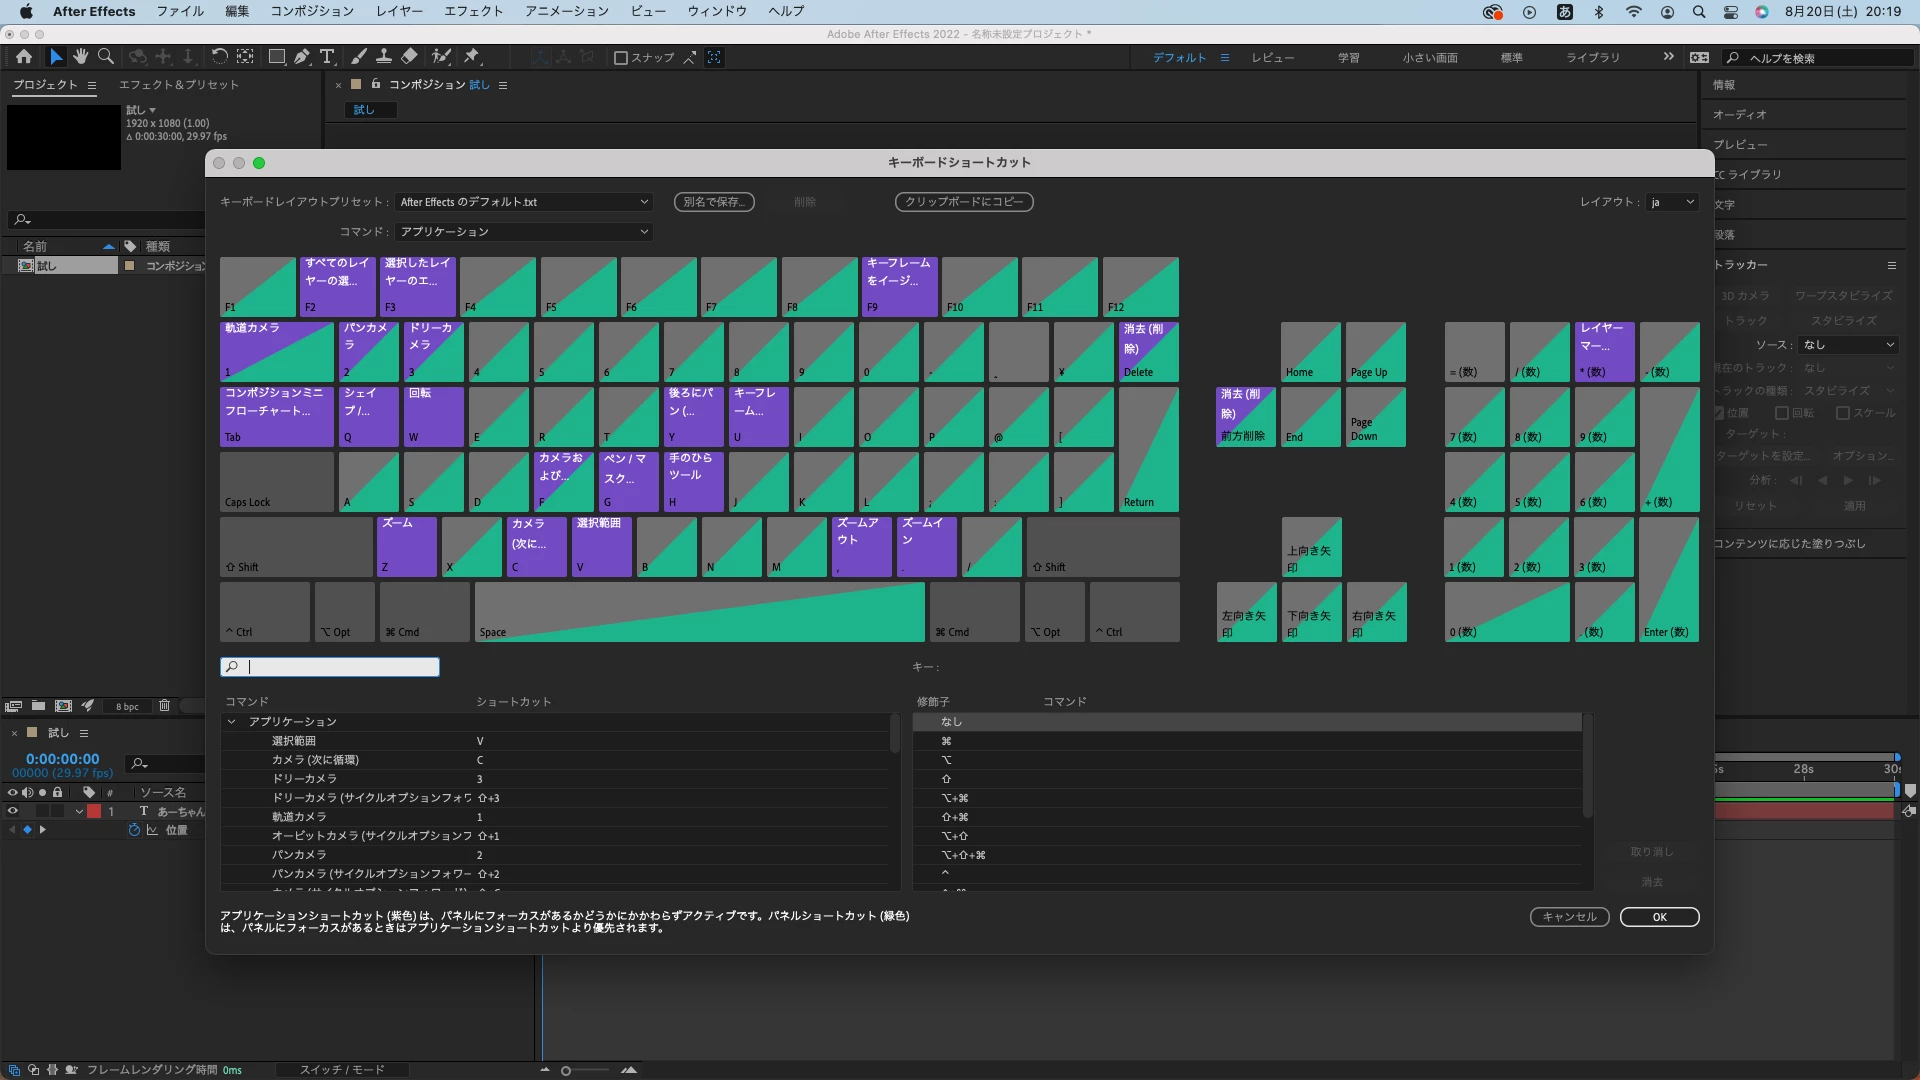Open the keyboard layout preset dropdown
Image resolution: width=1920 pixels, height=1080 pixels.
(x=524, y=202)
